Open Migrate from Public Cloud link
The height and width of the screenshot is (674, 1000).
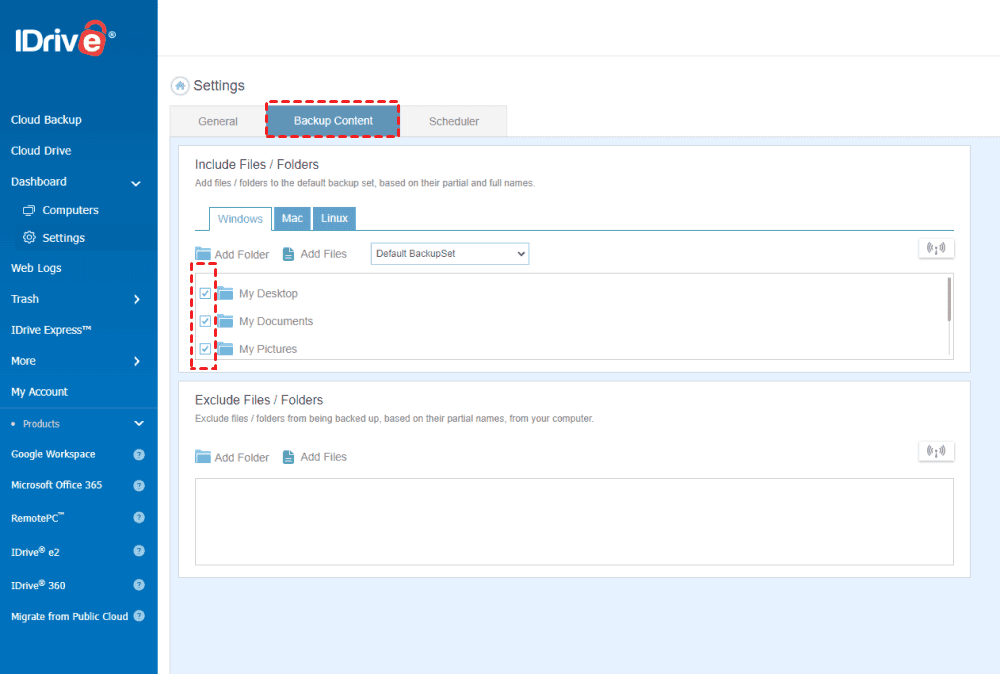coord(70,616)
